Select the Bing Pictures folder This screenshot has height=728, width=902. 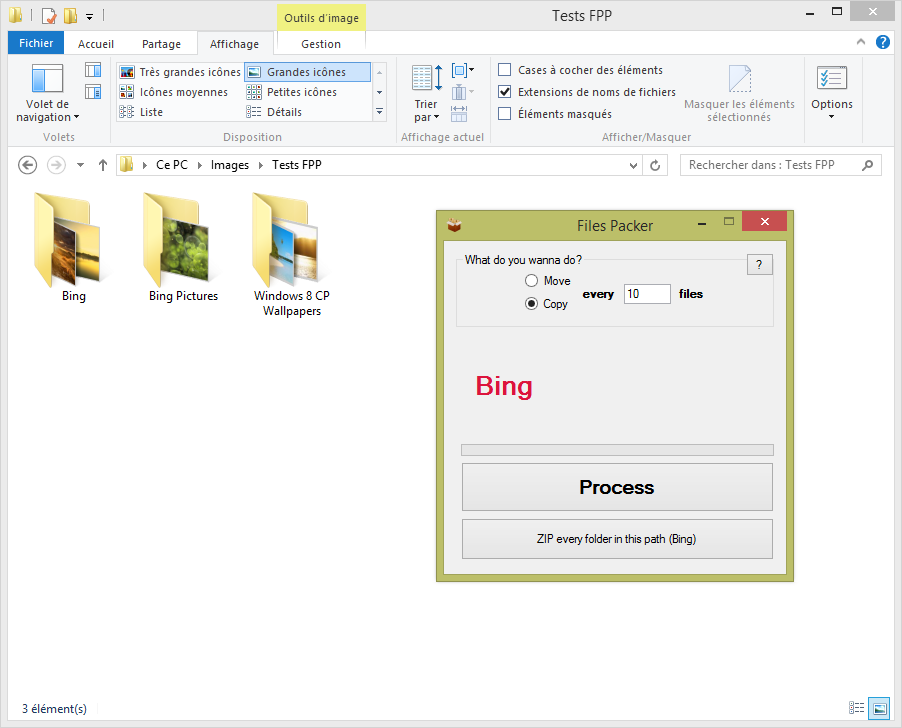182,248
